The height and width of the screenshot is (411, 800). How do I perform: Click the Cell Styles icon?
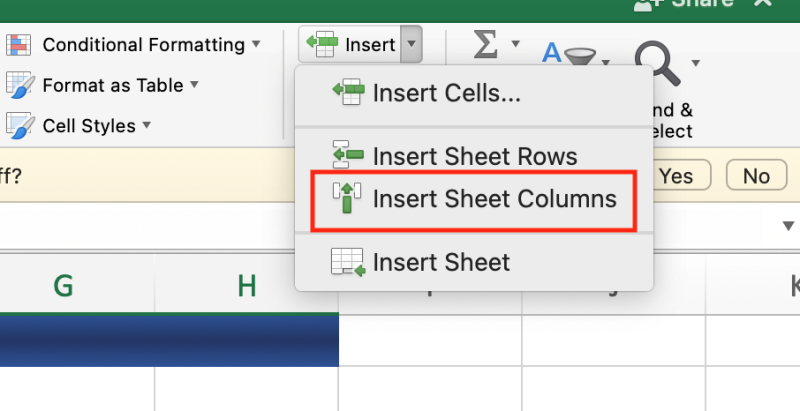[20, 126]
